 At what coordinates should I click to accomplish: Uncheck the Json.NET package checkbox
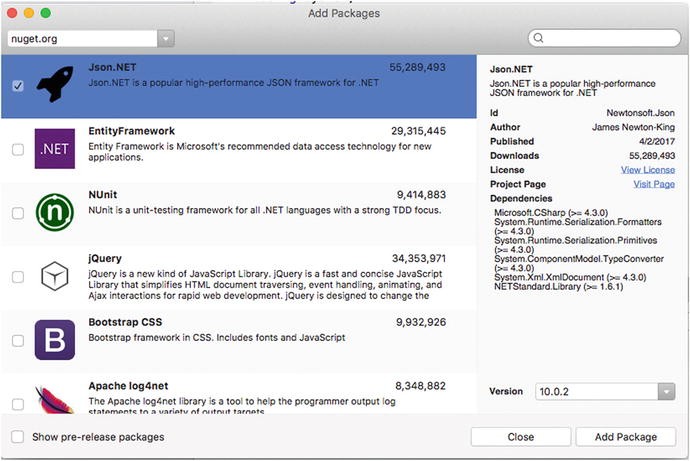(18, 85)
